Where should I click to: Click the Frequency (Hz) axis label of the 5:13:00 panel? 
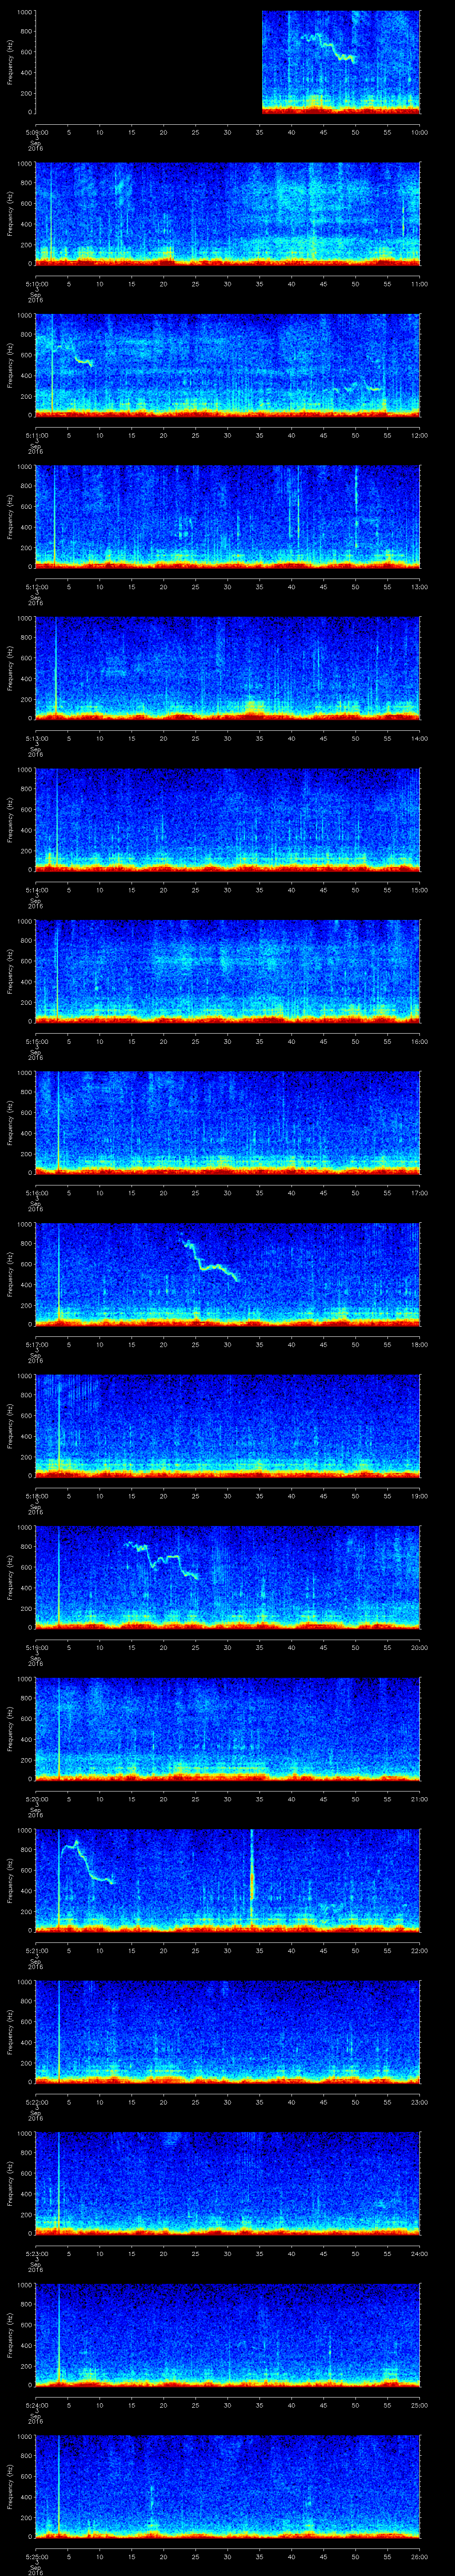[x=11, y=668]
